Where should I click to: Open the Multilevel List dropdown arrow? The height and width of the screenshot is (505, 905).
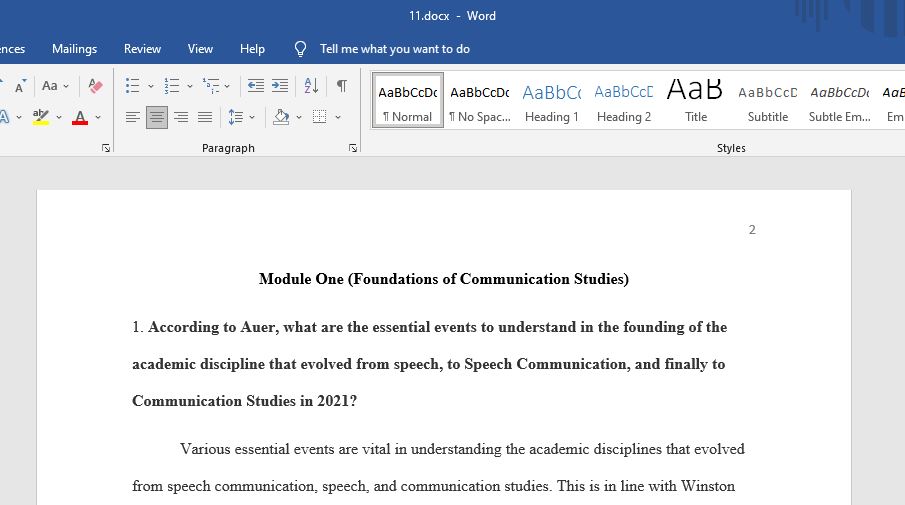(x=227, y=86)
